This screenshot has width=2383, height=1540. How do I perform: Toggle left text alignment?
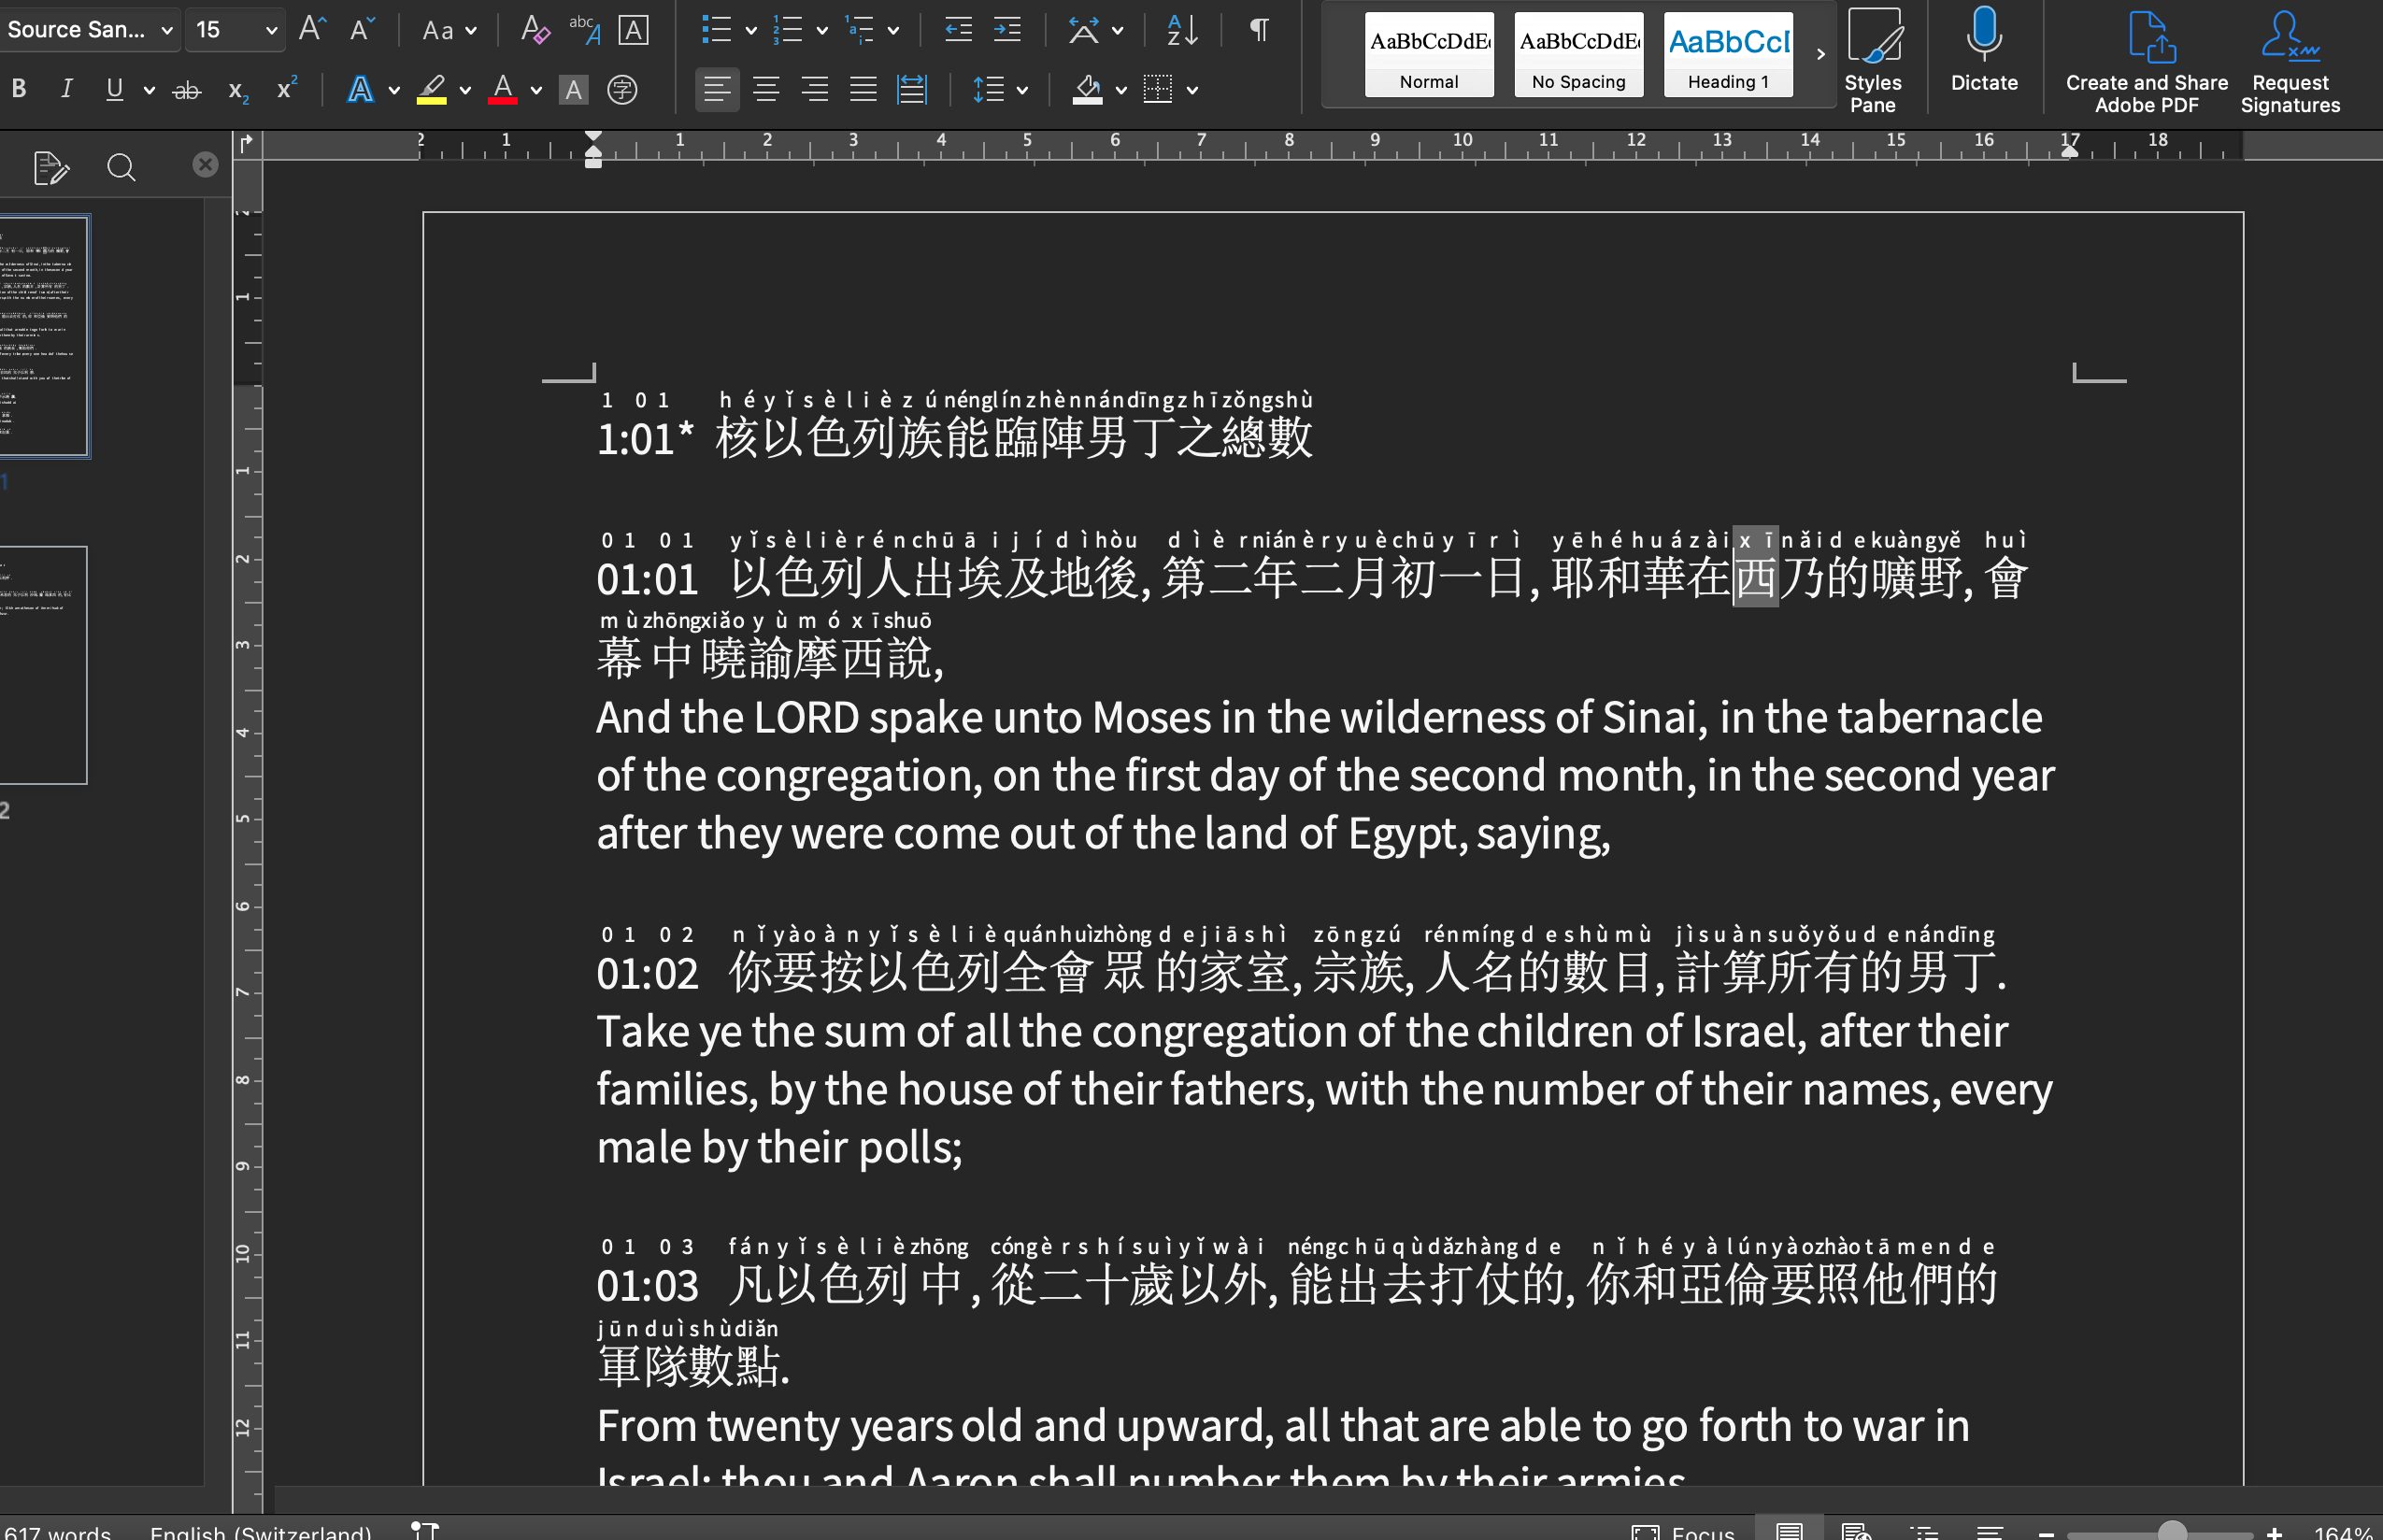716,90
